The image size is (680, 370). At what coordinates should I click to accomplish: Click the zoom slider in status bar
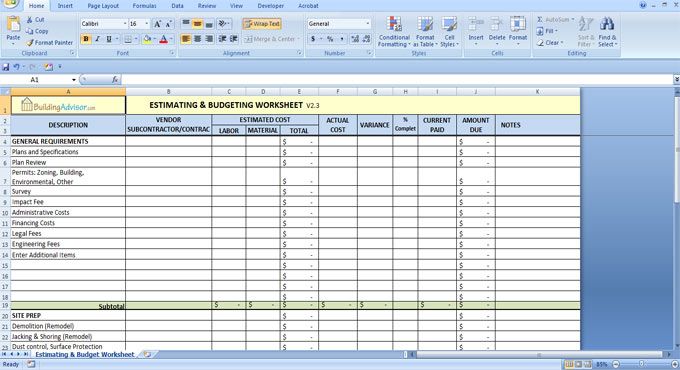coord(641,364)
